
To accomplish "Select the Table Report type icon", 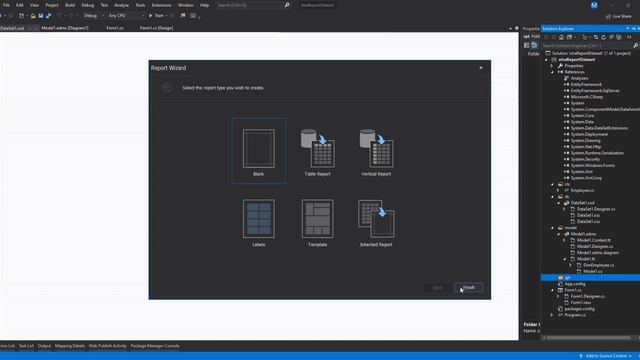I will click(318, 148).
